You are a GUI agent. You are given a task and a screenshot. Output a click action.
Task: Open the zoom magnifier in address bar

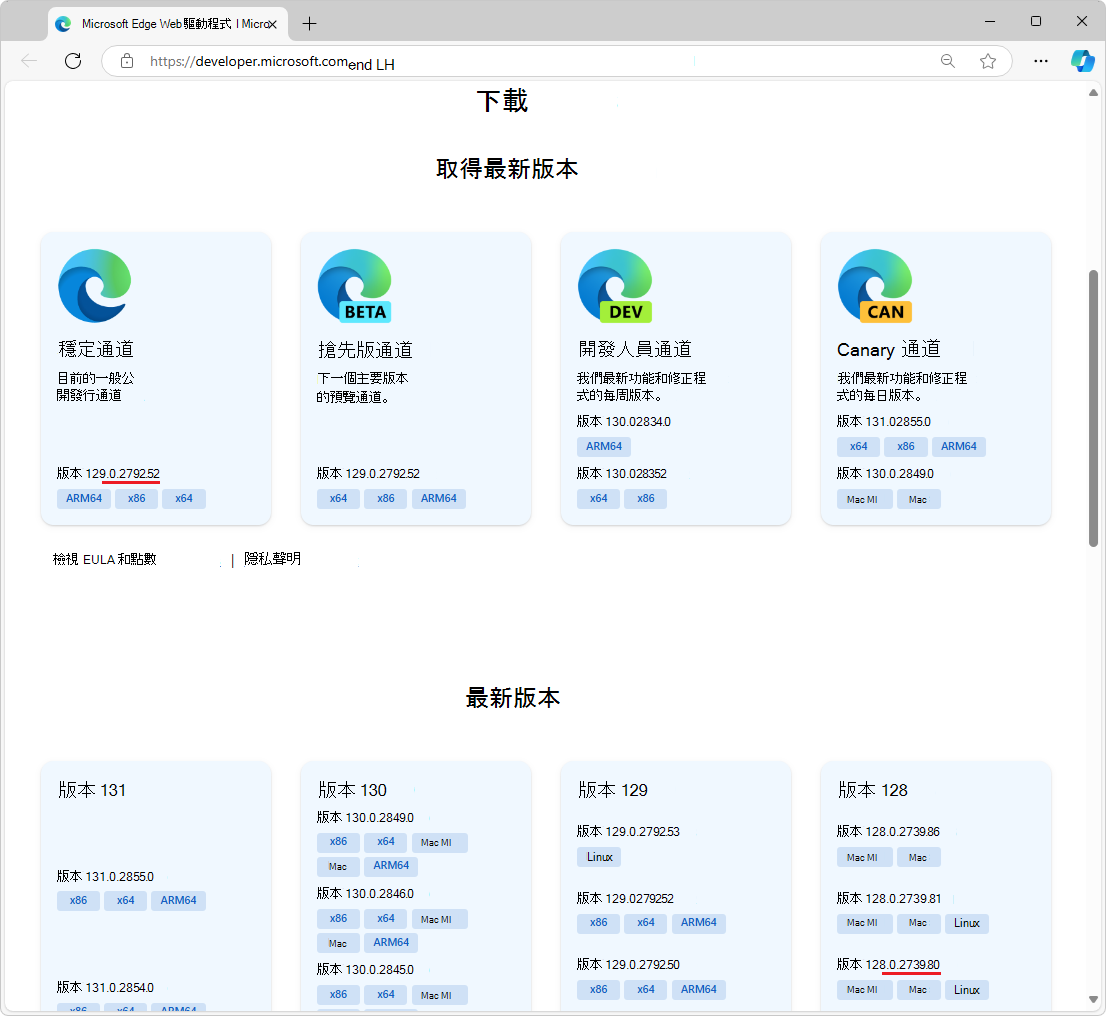(x=947, y=61)
